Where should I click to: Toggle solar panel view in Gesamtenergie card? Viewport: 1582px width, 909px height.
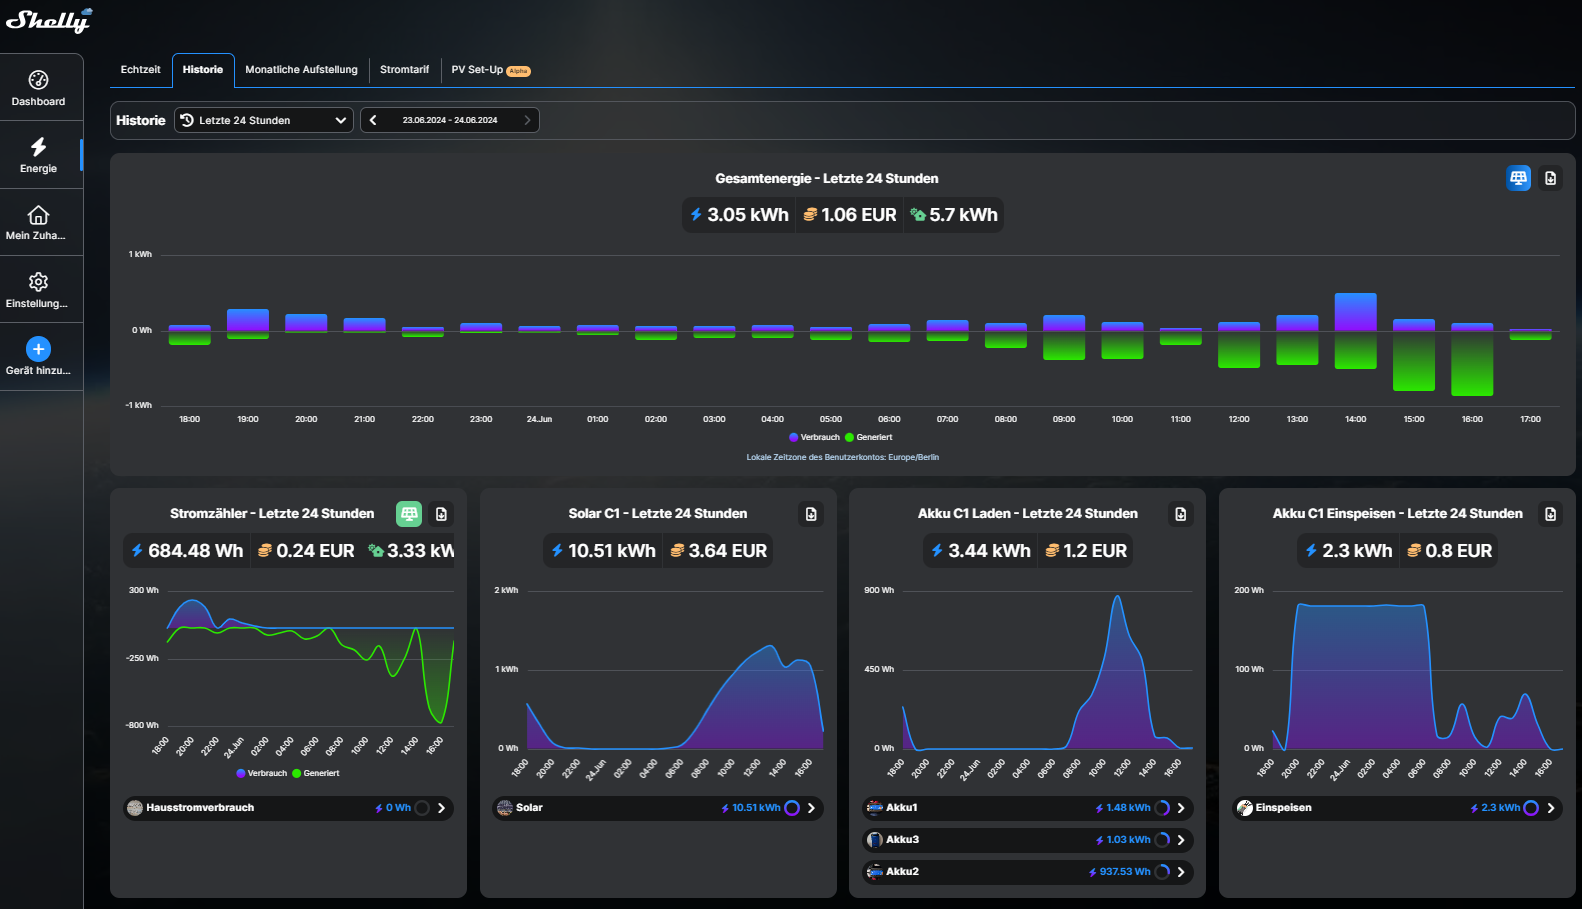[1518, 178]
